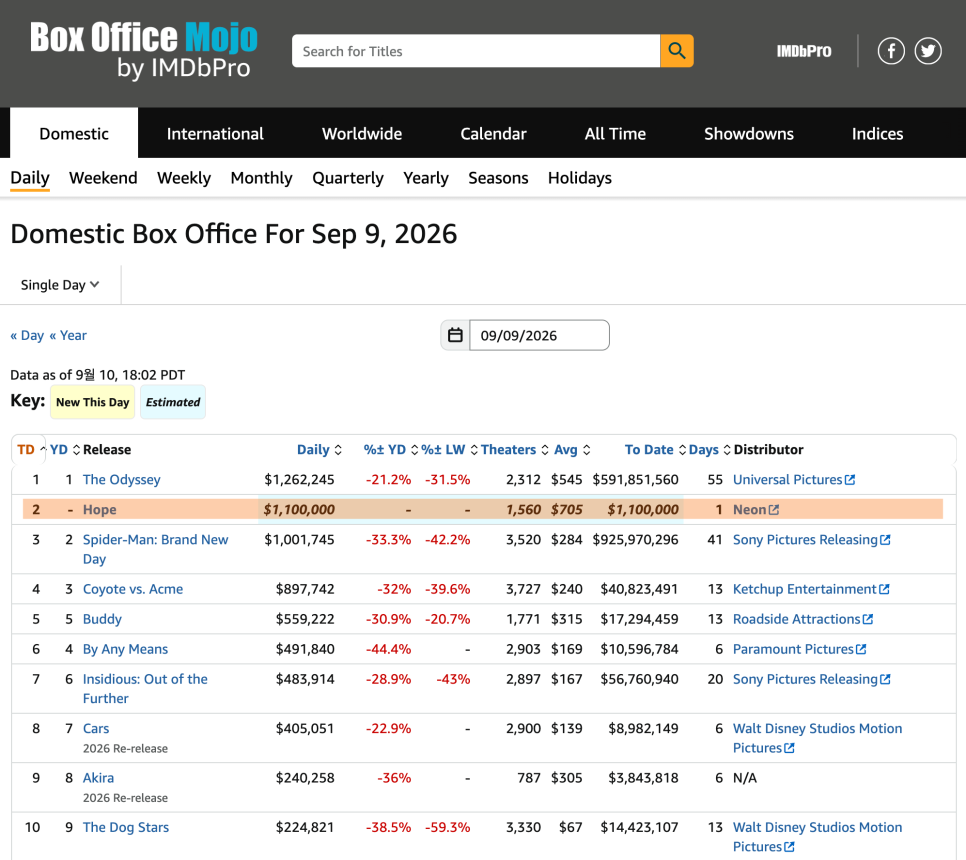966x860 pixels.
Task: Open the Twitter icon link
Action: click(928, 51)
